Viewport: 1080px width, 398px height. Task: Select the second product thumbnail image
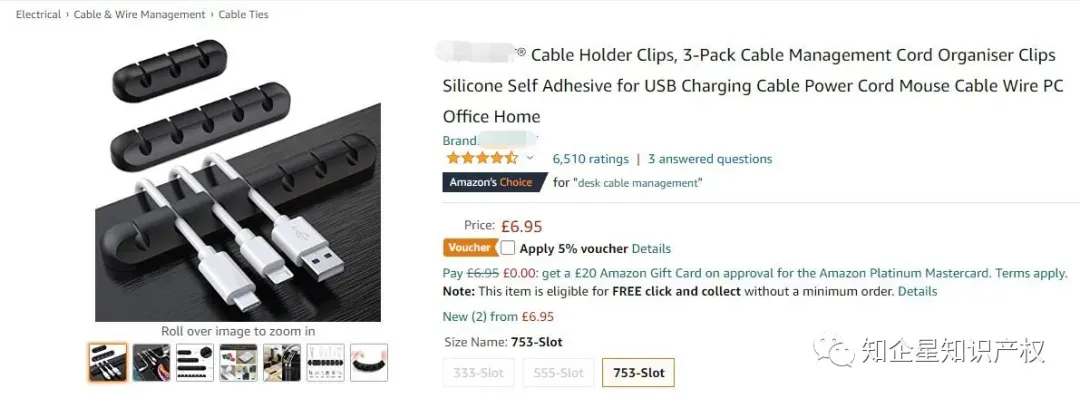(151, 363)
